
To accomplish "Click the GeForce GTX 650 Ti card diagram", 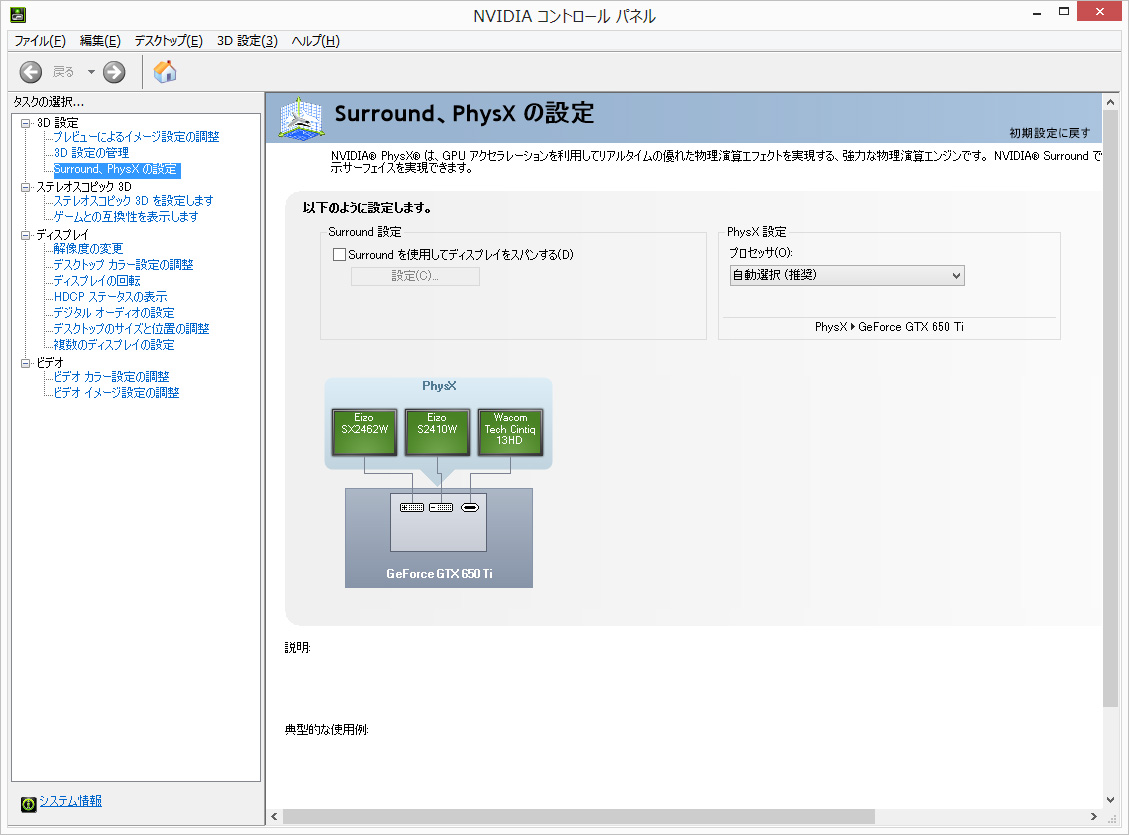I will tap(438, 538).
